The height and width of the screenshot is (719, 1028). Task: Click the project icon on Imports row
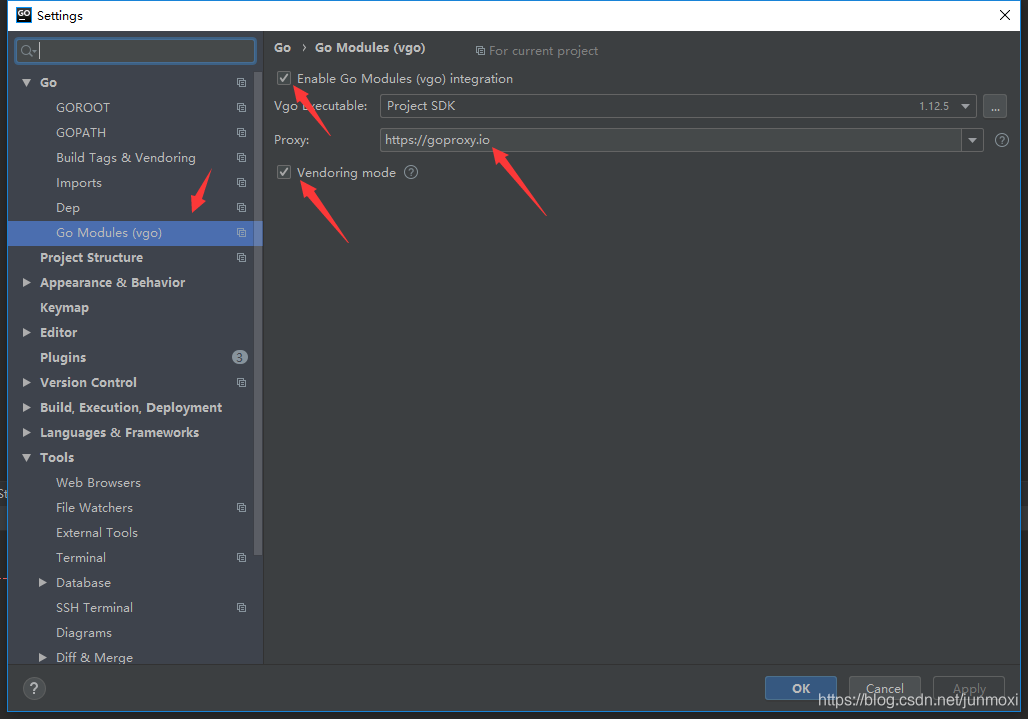241,182
